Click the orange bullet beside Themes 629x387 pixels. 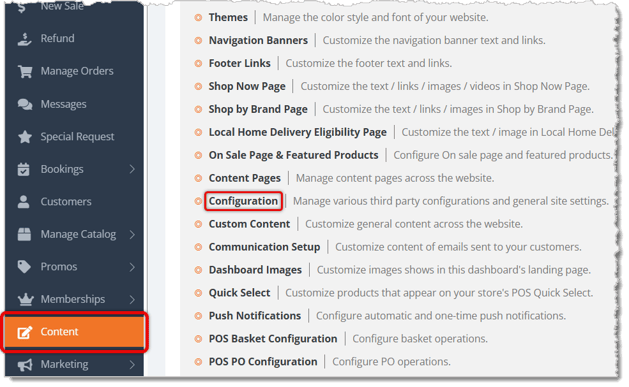point(198,18)
